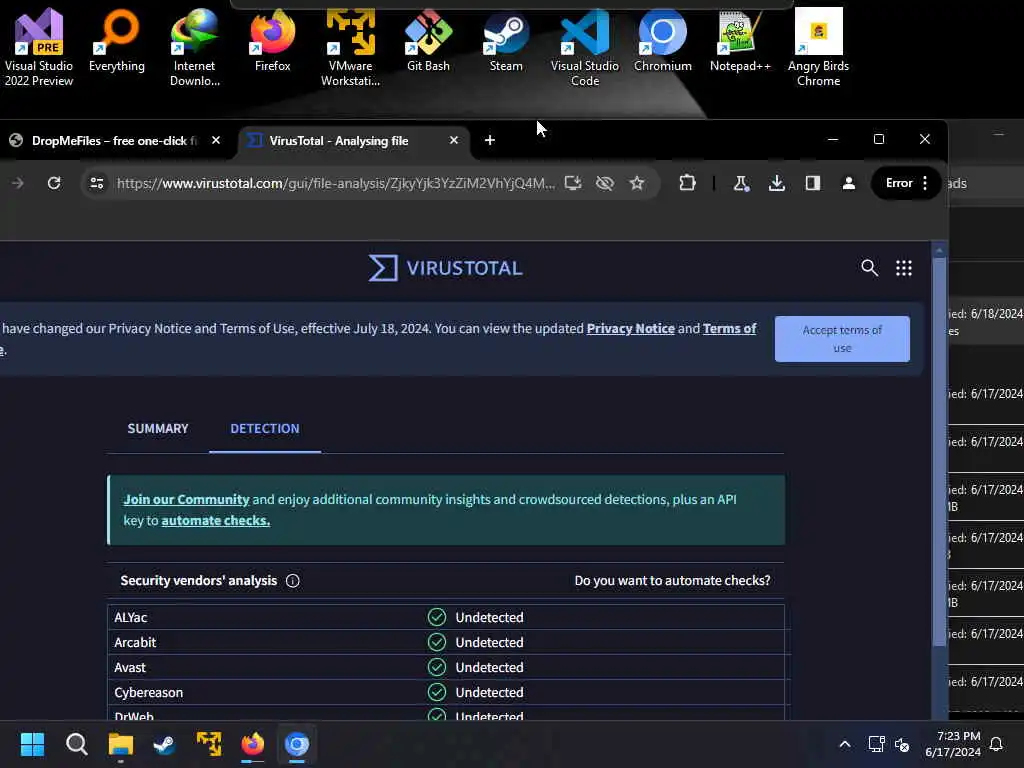The height and width of the screenshot is (768, 1024).
Task: Launch Notepad++ desktop shortcut
Action: 740,40
